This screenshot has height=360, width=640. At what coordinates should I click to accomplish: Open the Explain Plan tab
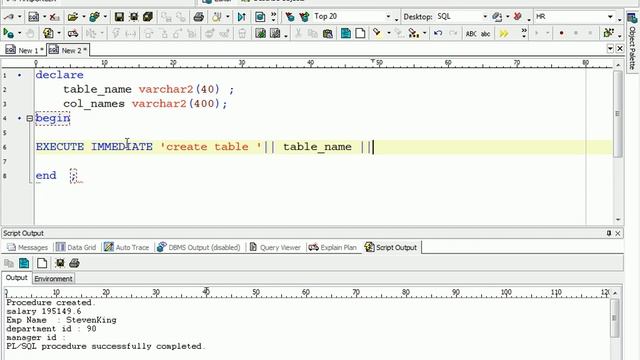[332, 247]
